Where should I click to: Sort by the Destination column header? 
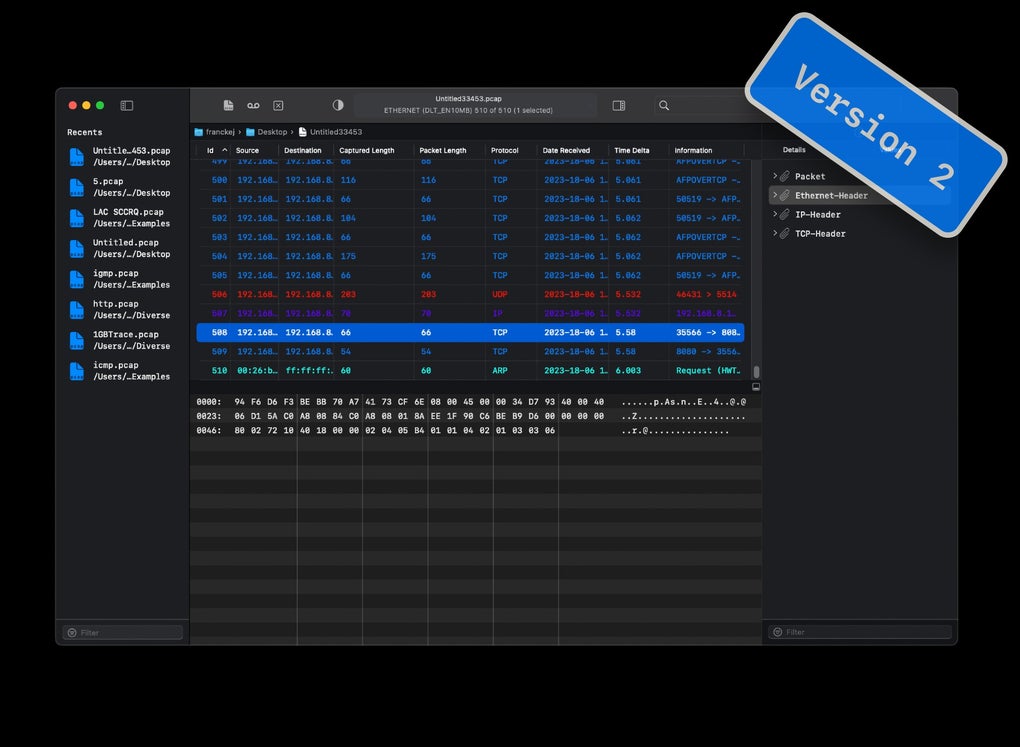(x=306, y=150)
